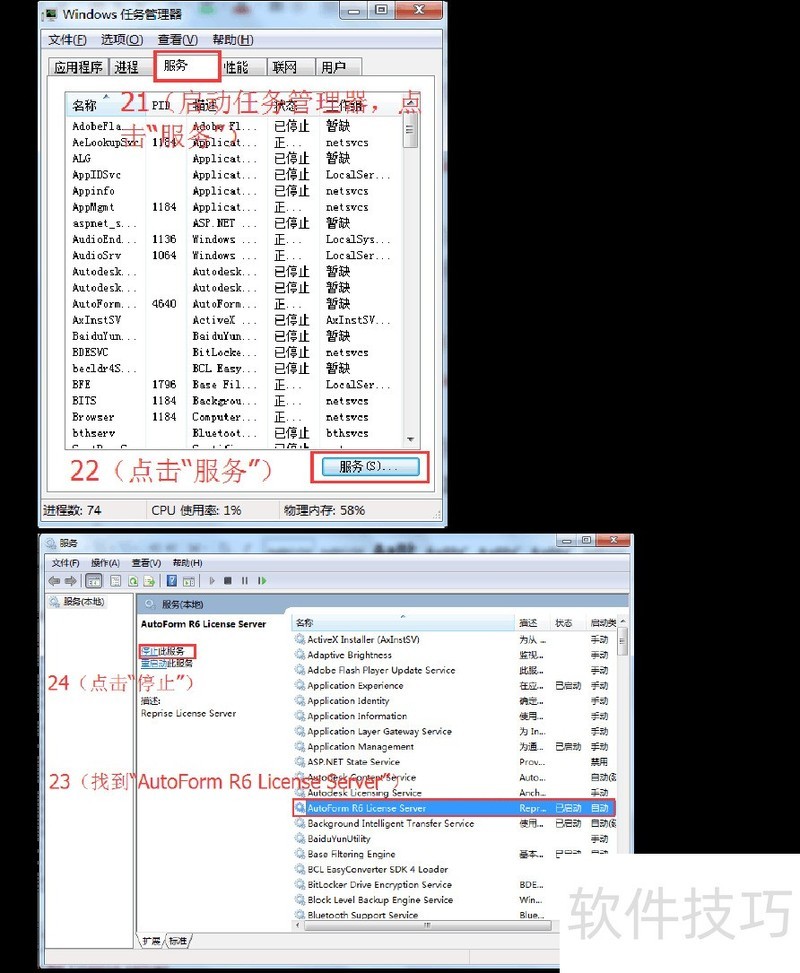This screenshot has height=973, width=800.
Task: Open 查看(V) menu in Task Manager
Action: (x=178, y=40)
